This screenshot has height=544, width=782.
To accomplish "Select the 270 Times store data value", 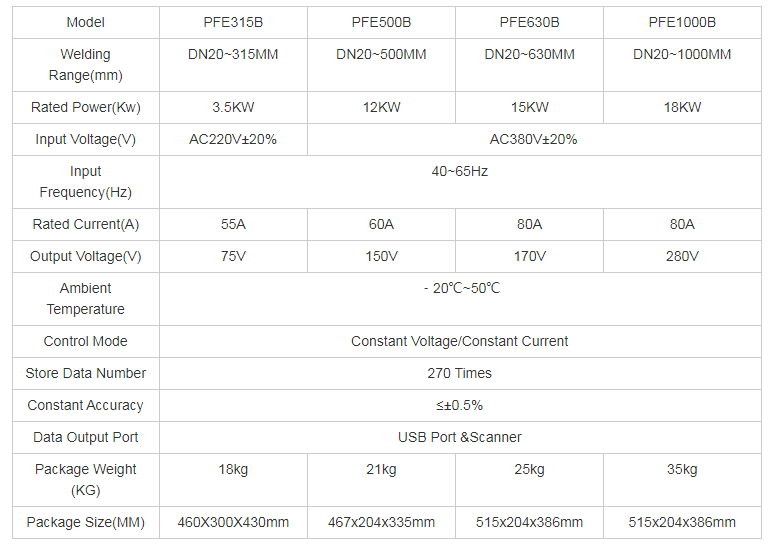I will [x=460, y=373].
